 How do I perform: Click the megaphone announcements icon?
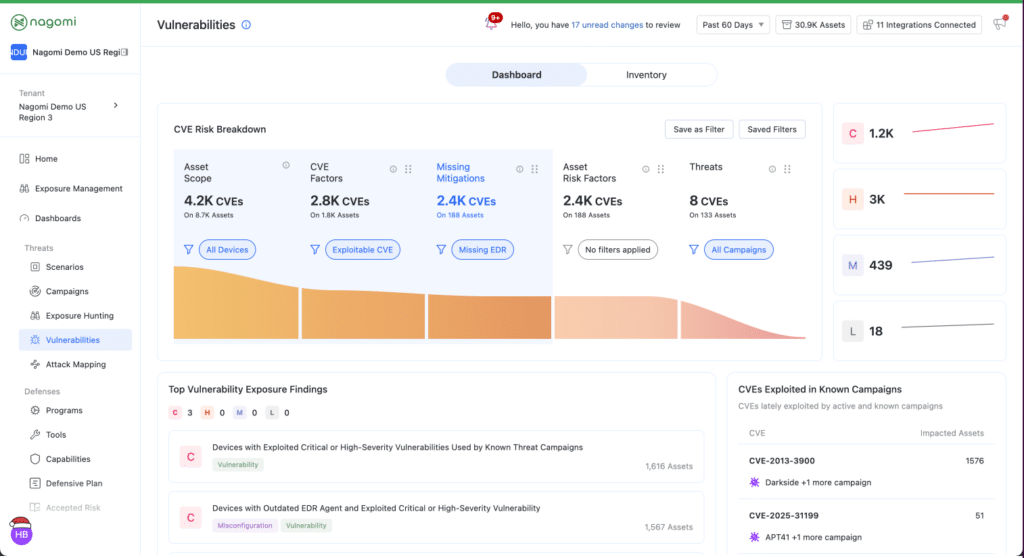[x=998, y=25]
